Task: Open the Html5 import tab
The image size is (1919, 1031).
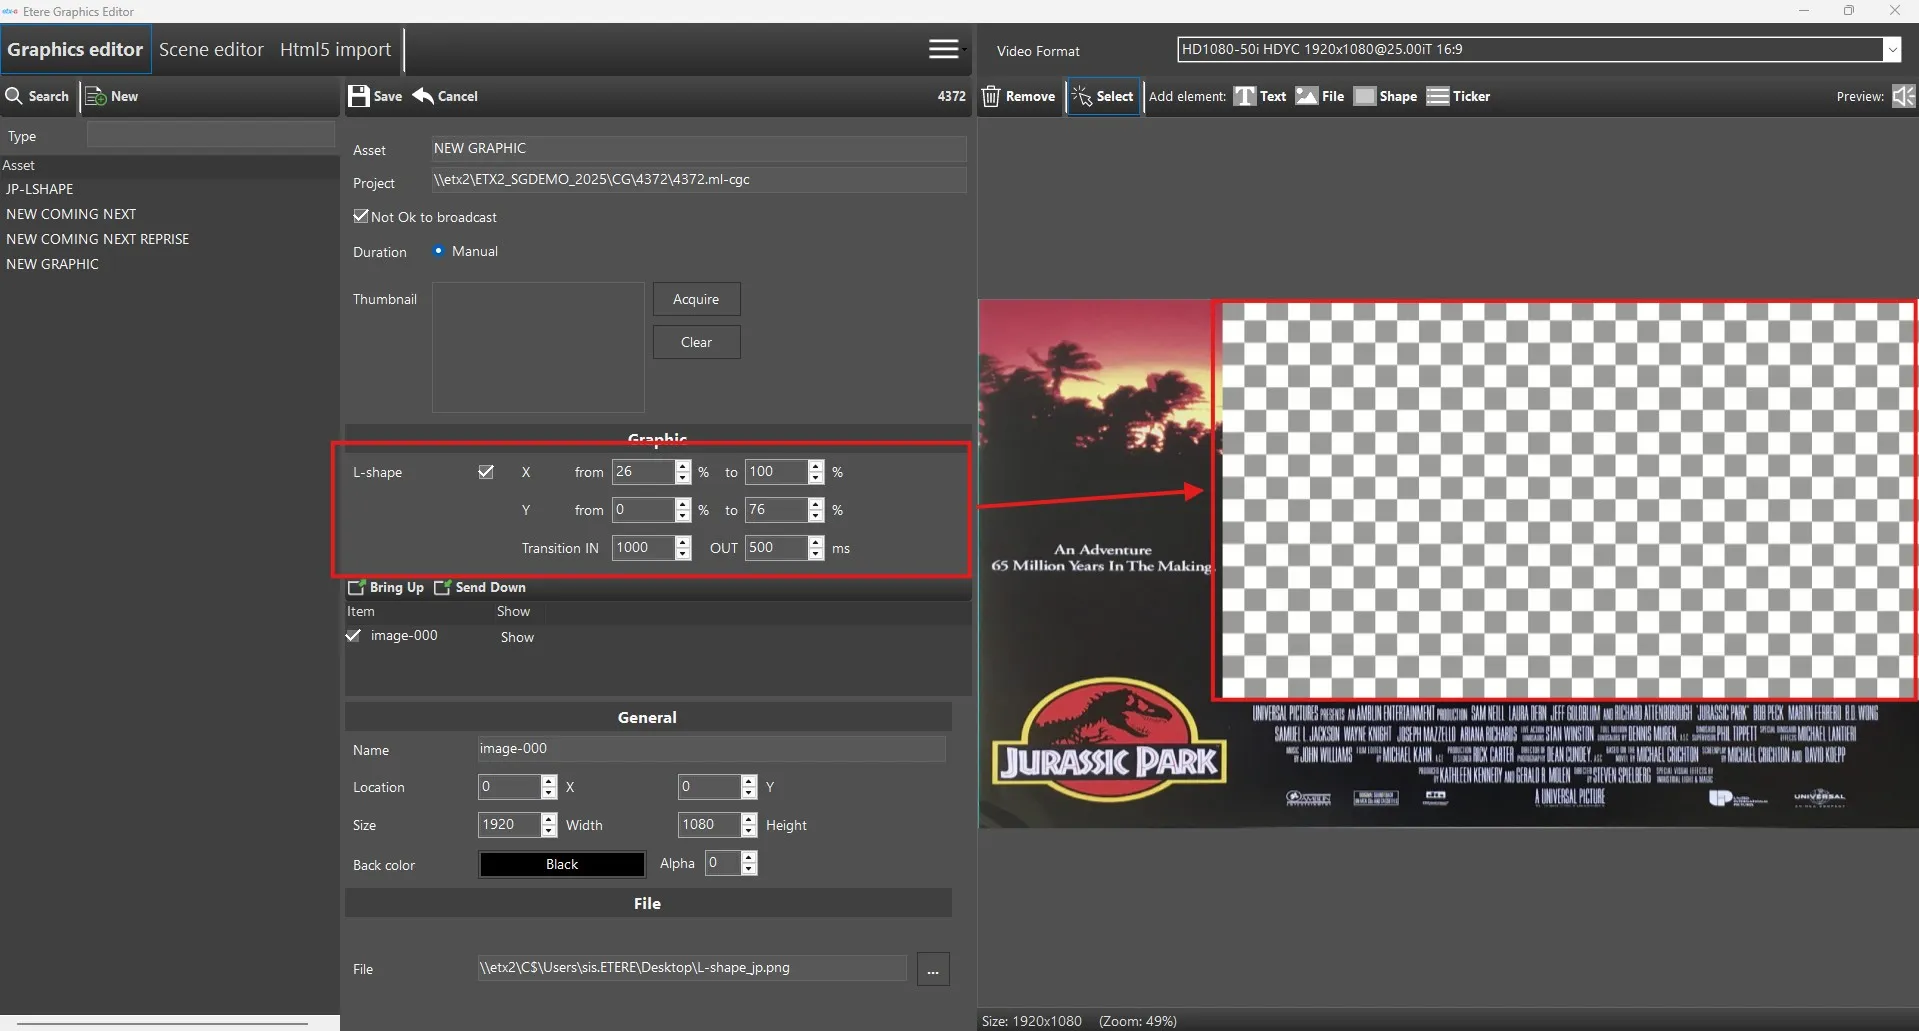Action: tap(335, 49)
